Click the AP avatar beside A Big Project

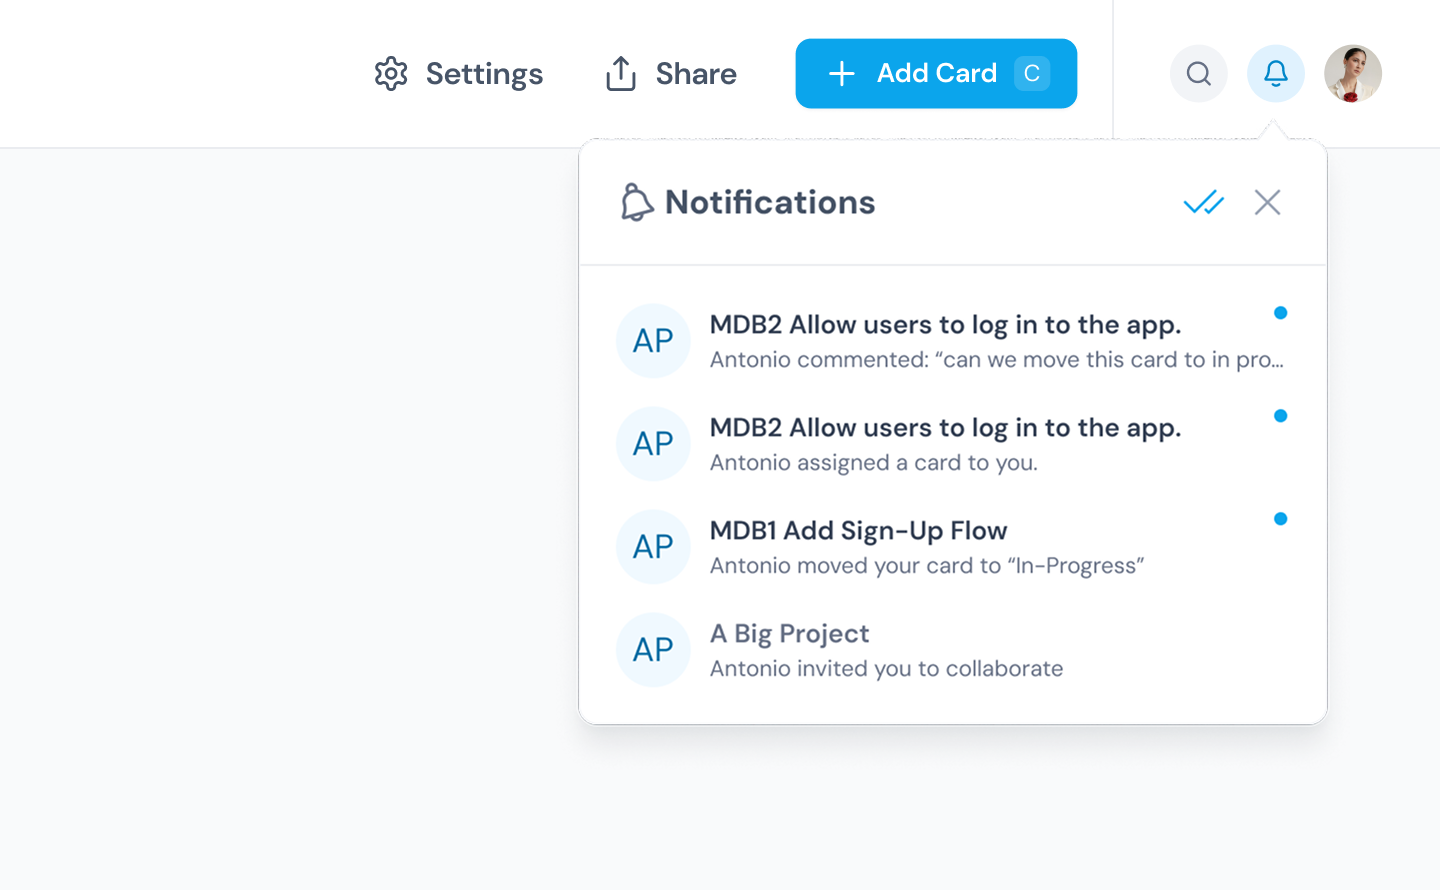pos(653,649)
